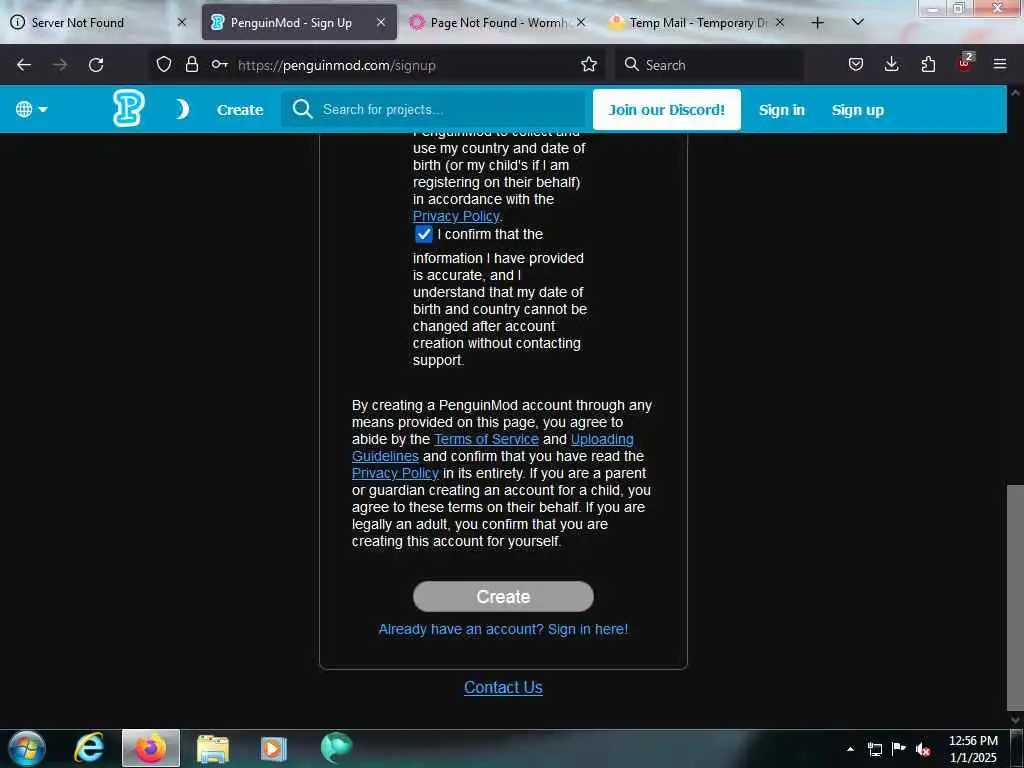Click the key saved-password icon
This screenshot has height=768, width=1024.
[x=219, y=64]
